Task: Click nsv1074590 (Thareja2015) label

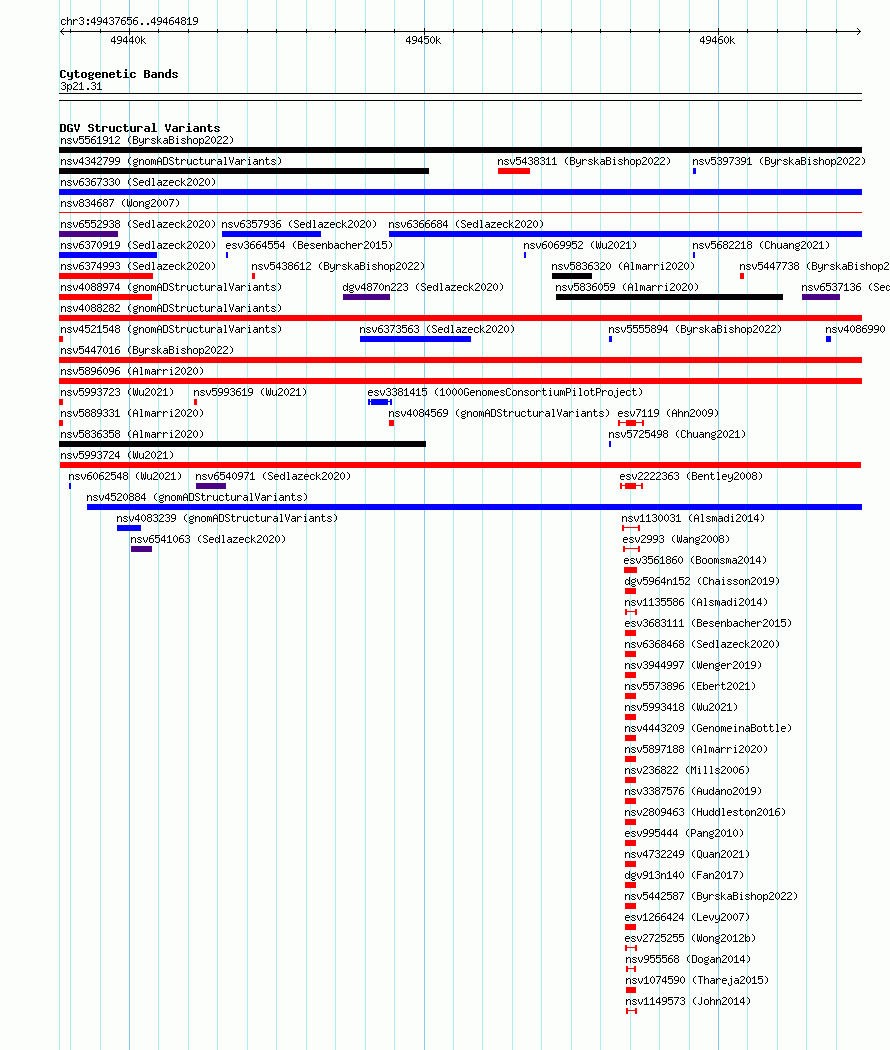Action: (x=697, y=980)
